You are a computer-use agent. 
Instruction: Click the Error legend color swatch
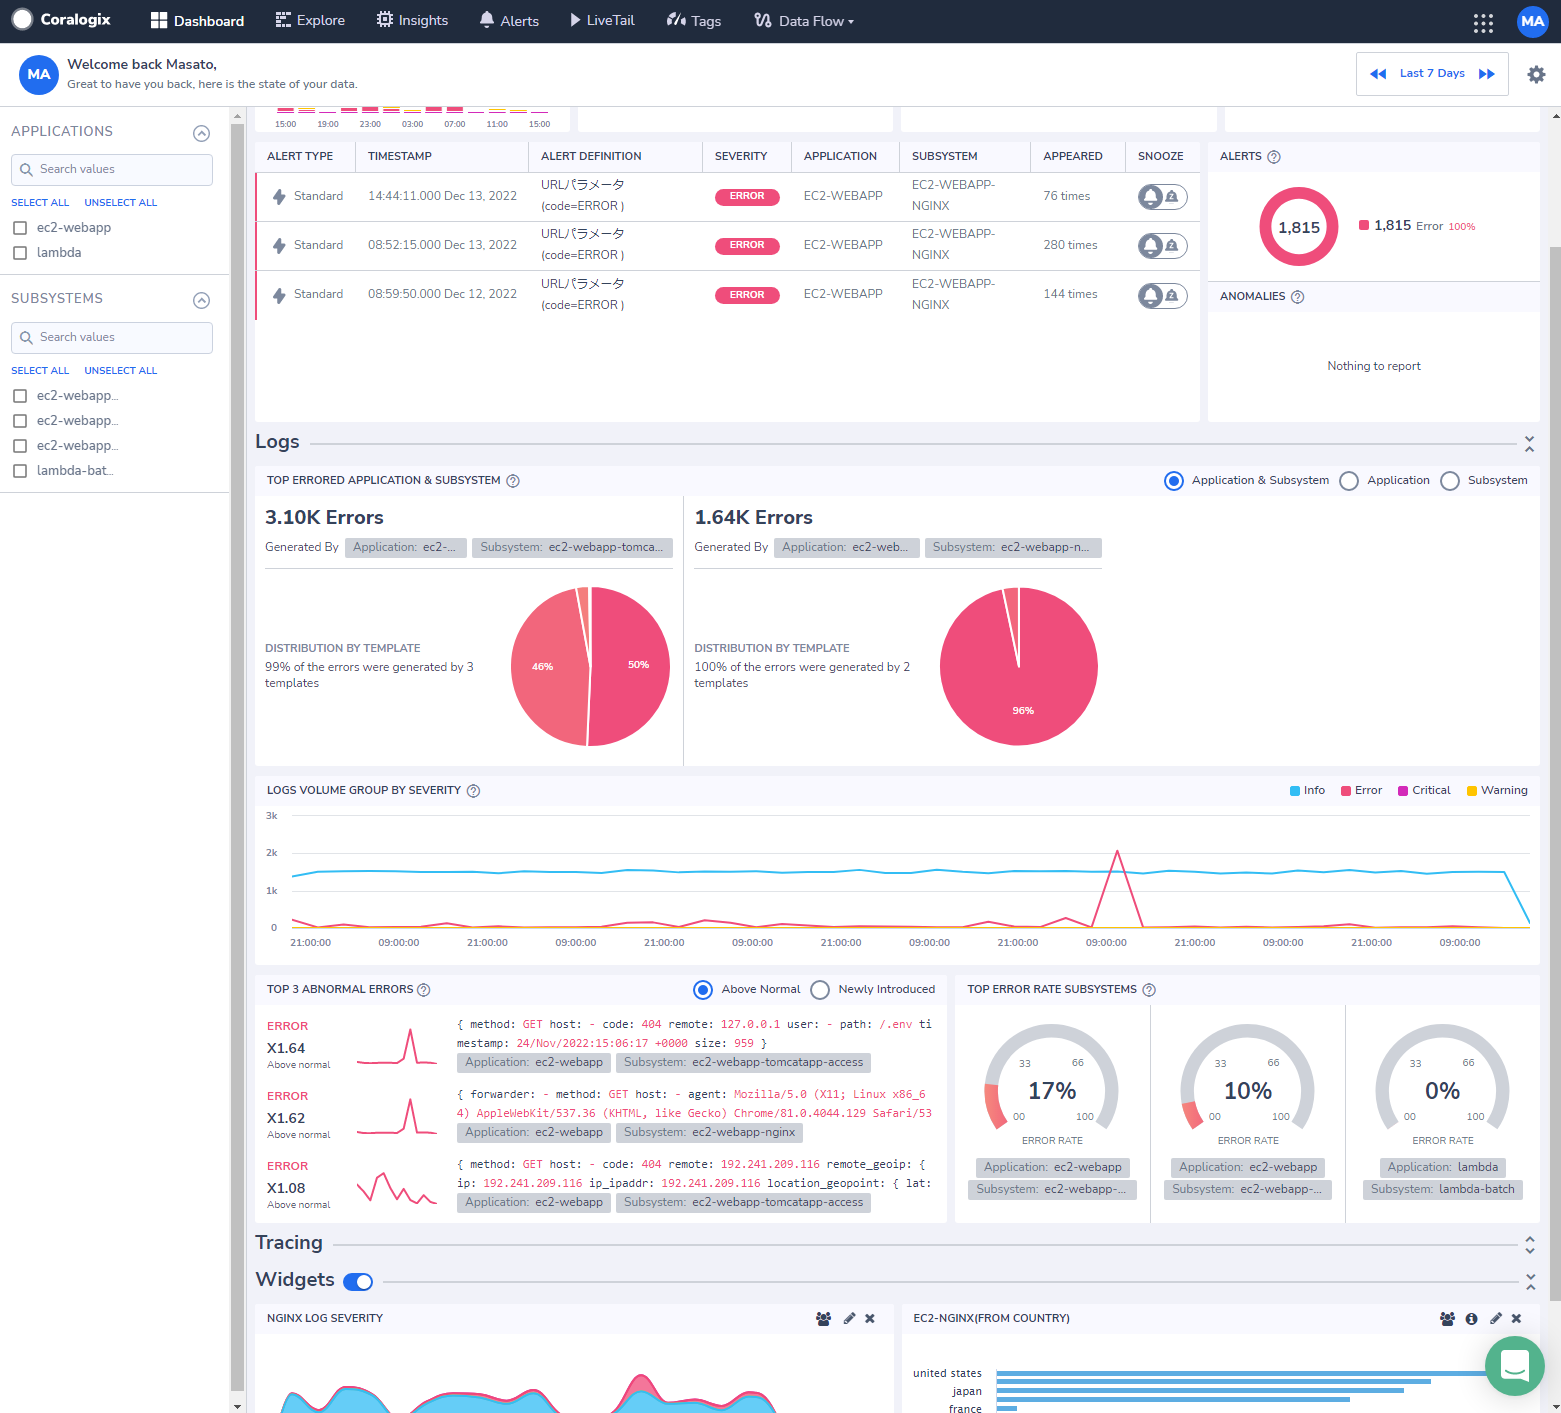point(1348,790)
